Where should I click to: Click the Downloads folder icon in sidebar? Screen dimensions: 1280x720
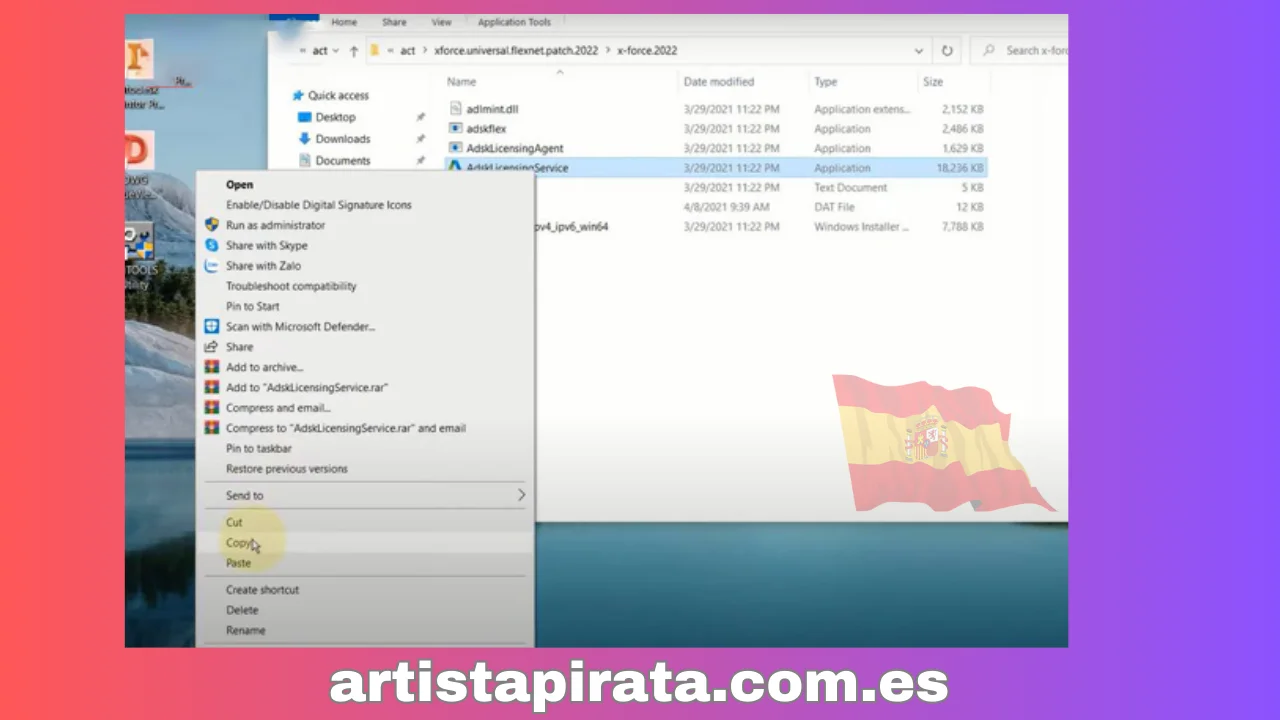click(304, 139)
